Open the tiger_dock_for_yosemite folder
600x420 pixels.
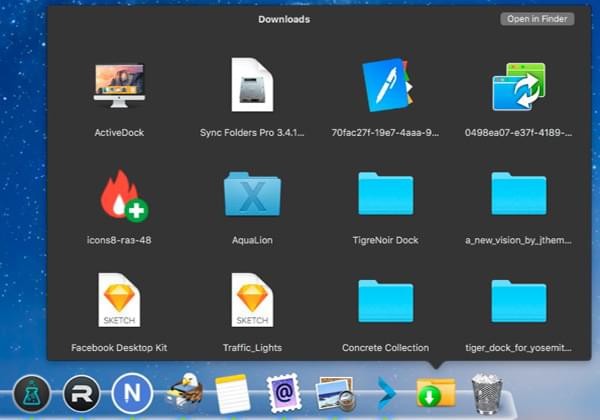518,301
